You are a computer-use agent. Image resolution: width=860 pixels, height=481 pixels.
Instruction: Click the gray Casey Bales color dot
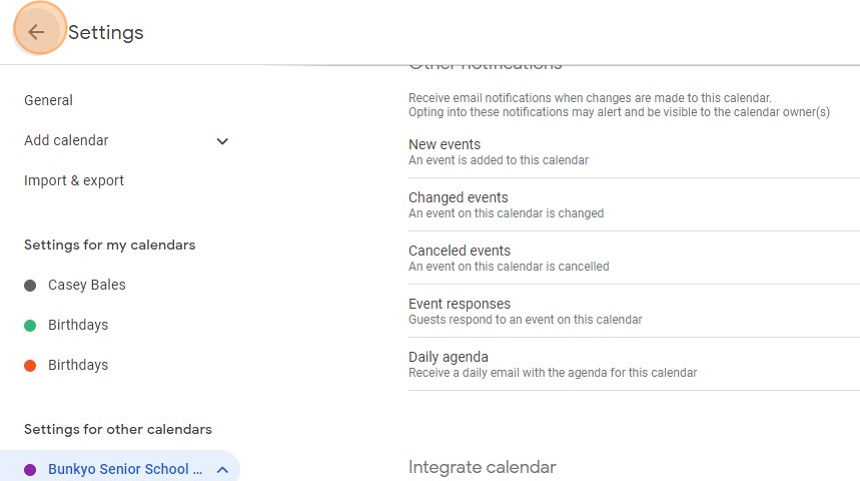[30, 285]
